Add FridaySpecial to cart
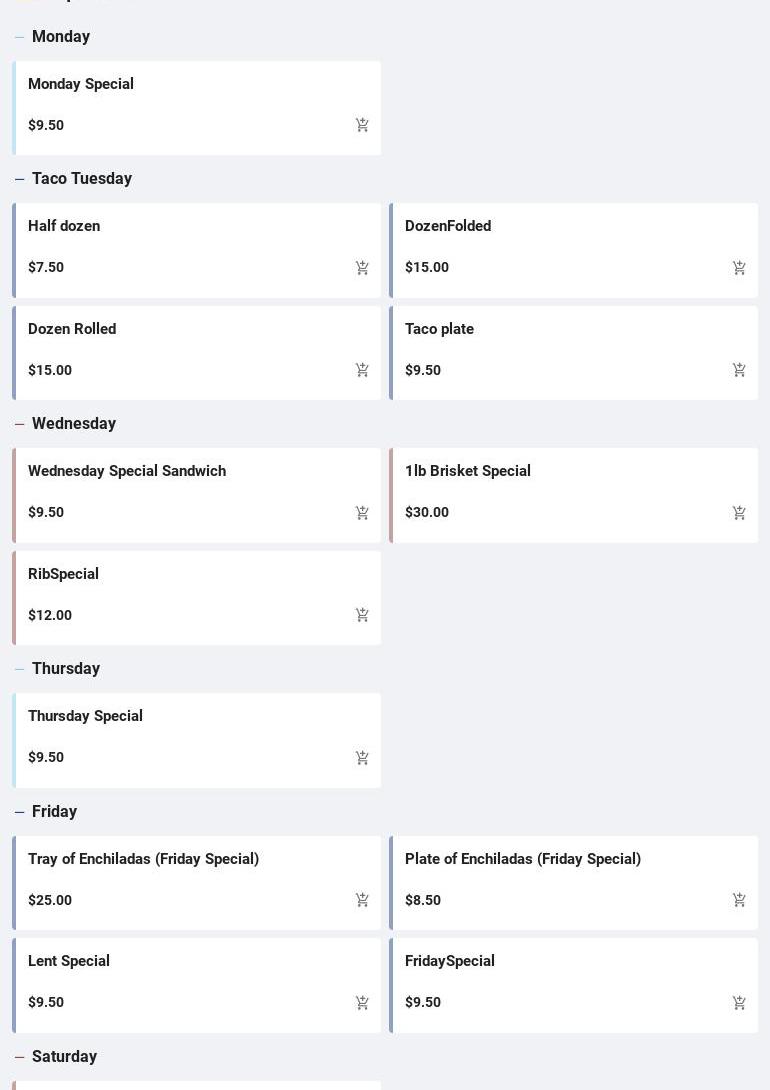The height and width of the screenshot is (1090, 770). point(739,1003)
